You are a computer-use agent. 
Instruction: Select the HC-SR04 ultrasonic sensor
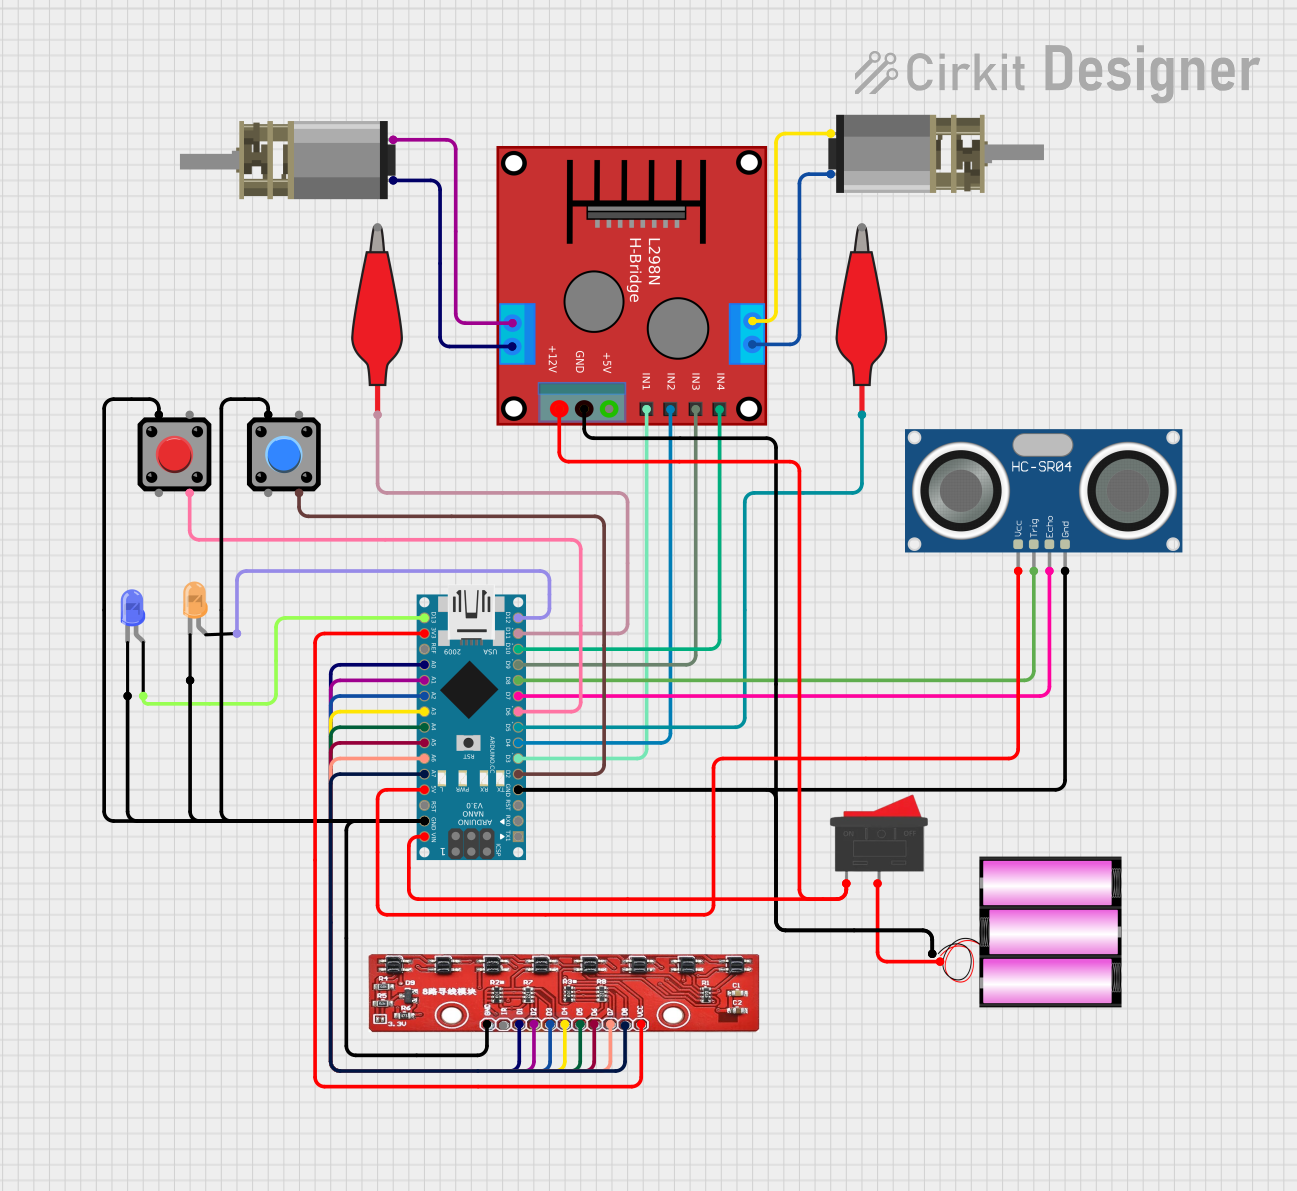coord(1043,490)
